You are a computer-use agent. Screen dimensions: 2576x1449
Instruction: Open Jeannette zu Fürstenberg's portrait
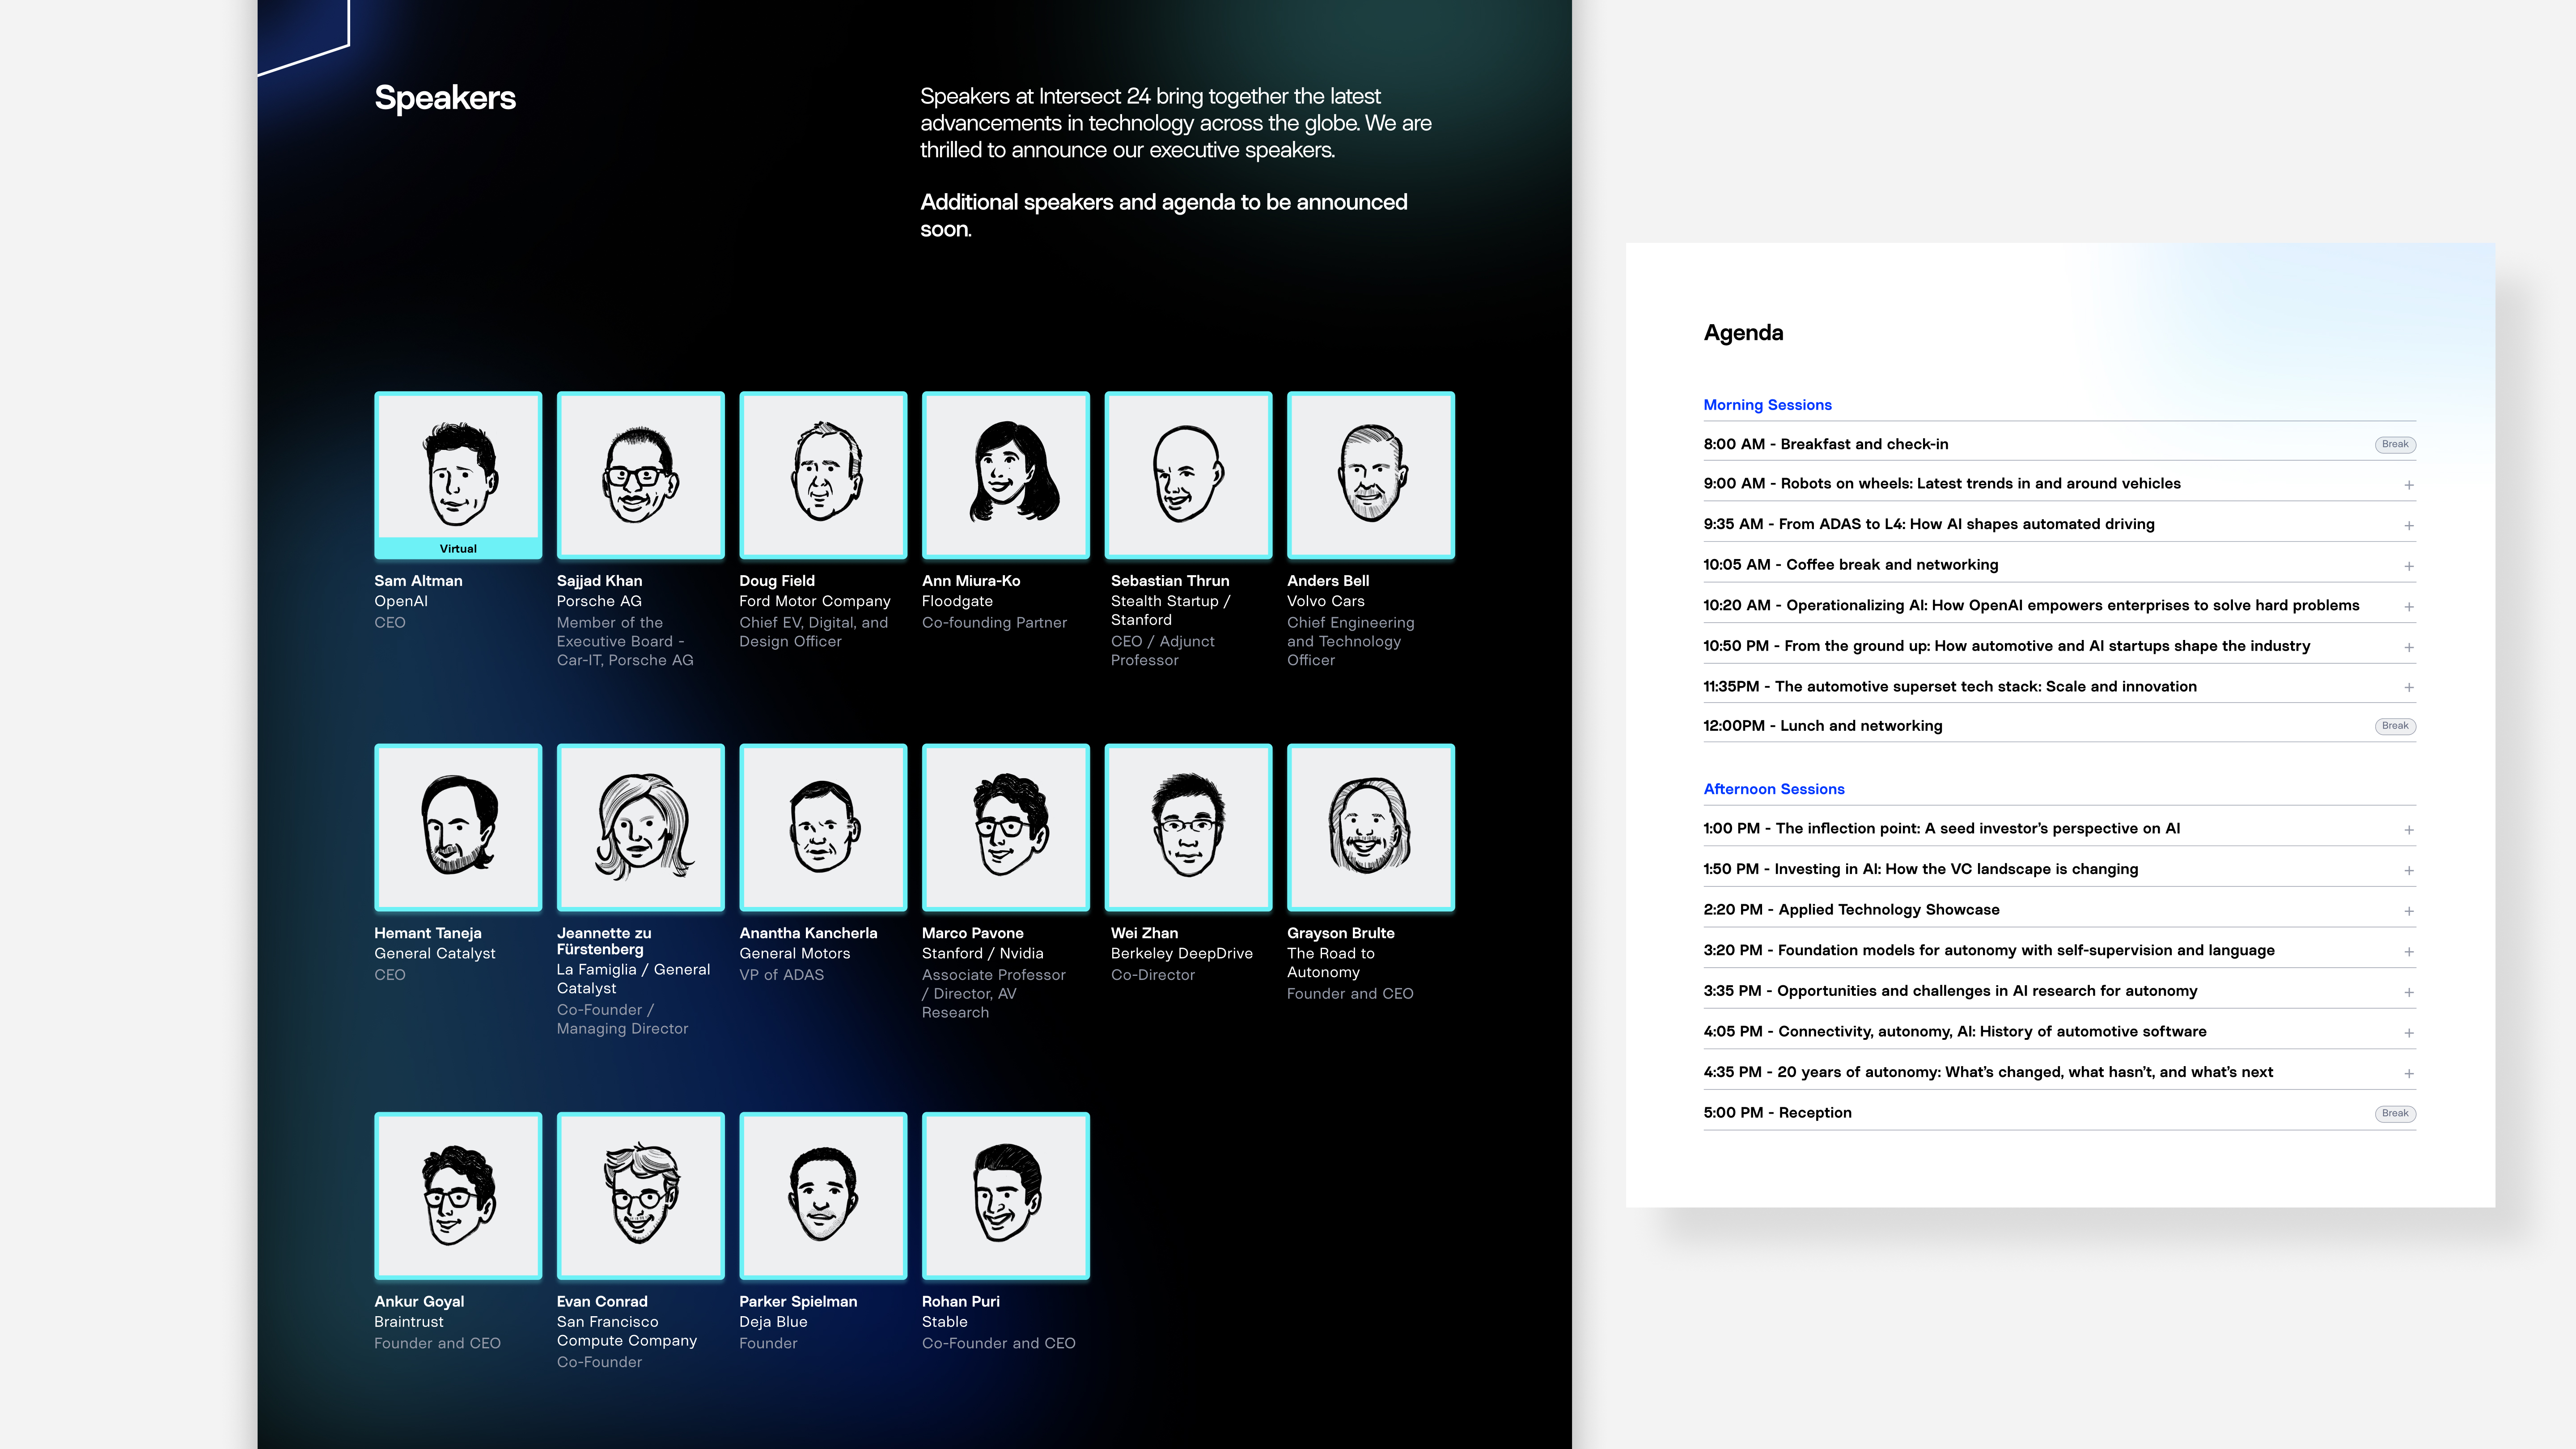coord(640,827)
